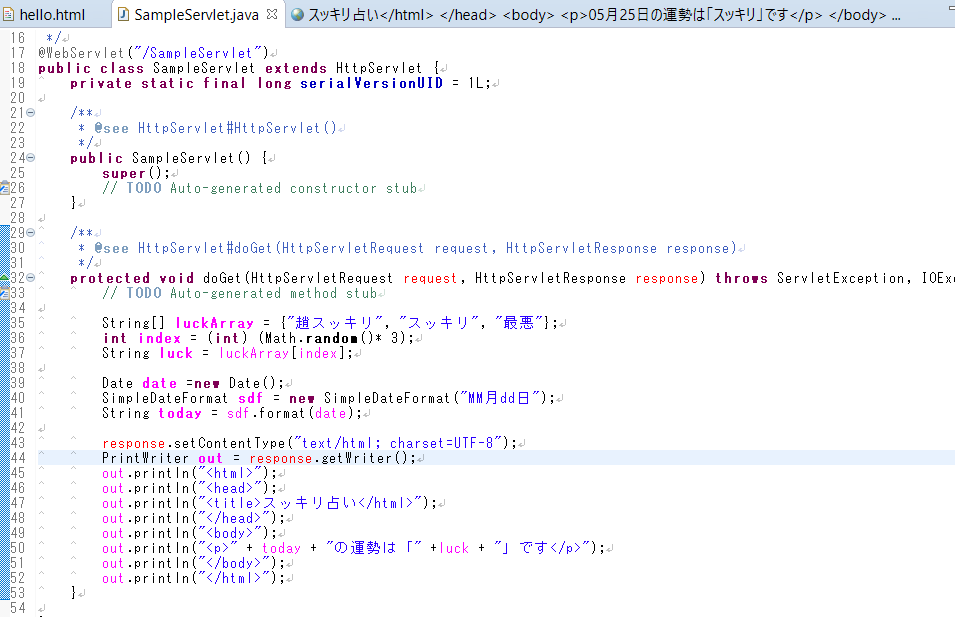
Task: Collapse the SampleServlet constructor fold at line 24
Action: click(30, 158)
